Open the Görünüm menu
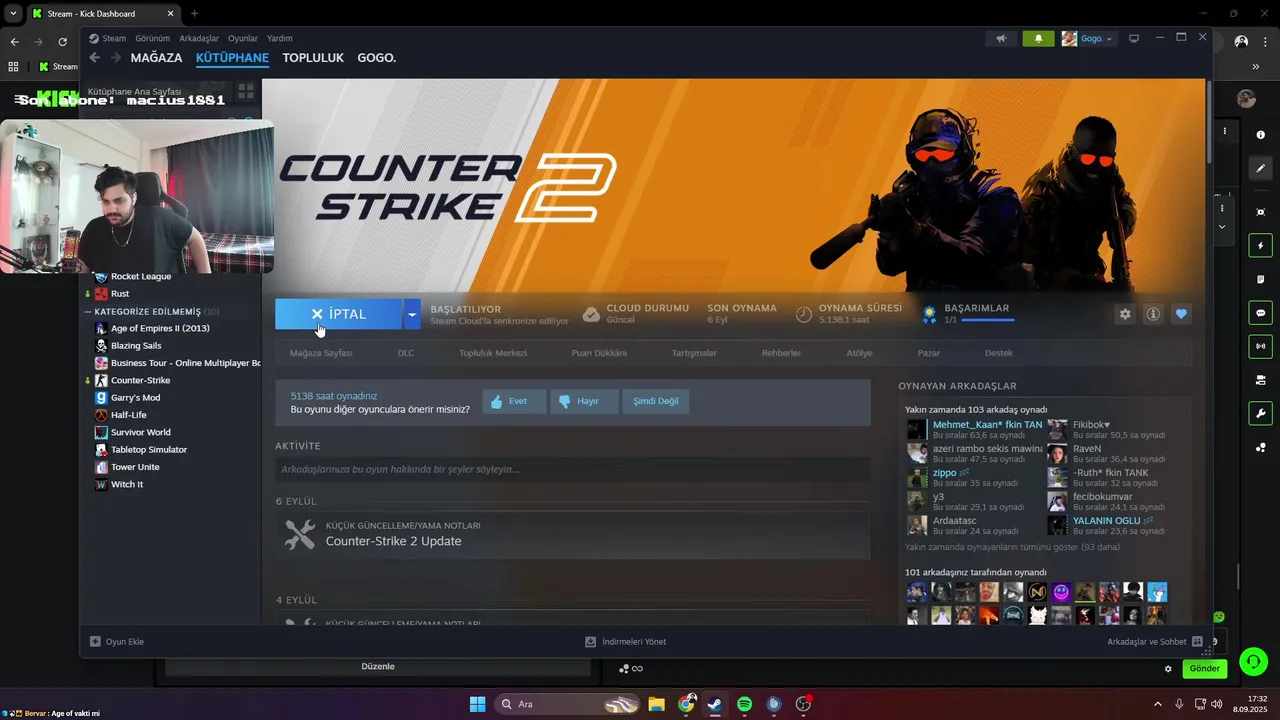The width and height of the screenshot is (1280, 720). 152,38
